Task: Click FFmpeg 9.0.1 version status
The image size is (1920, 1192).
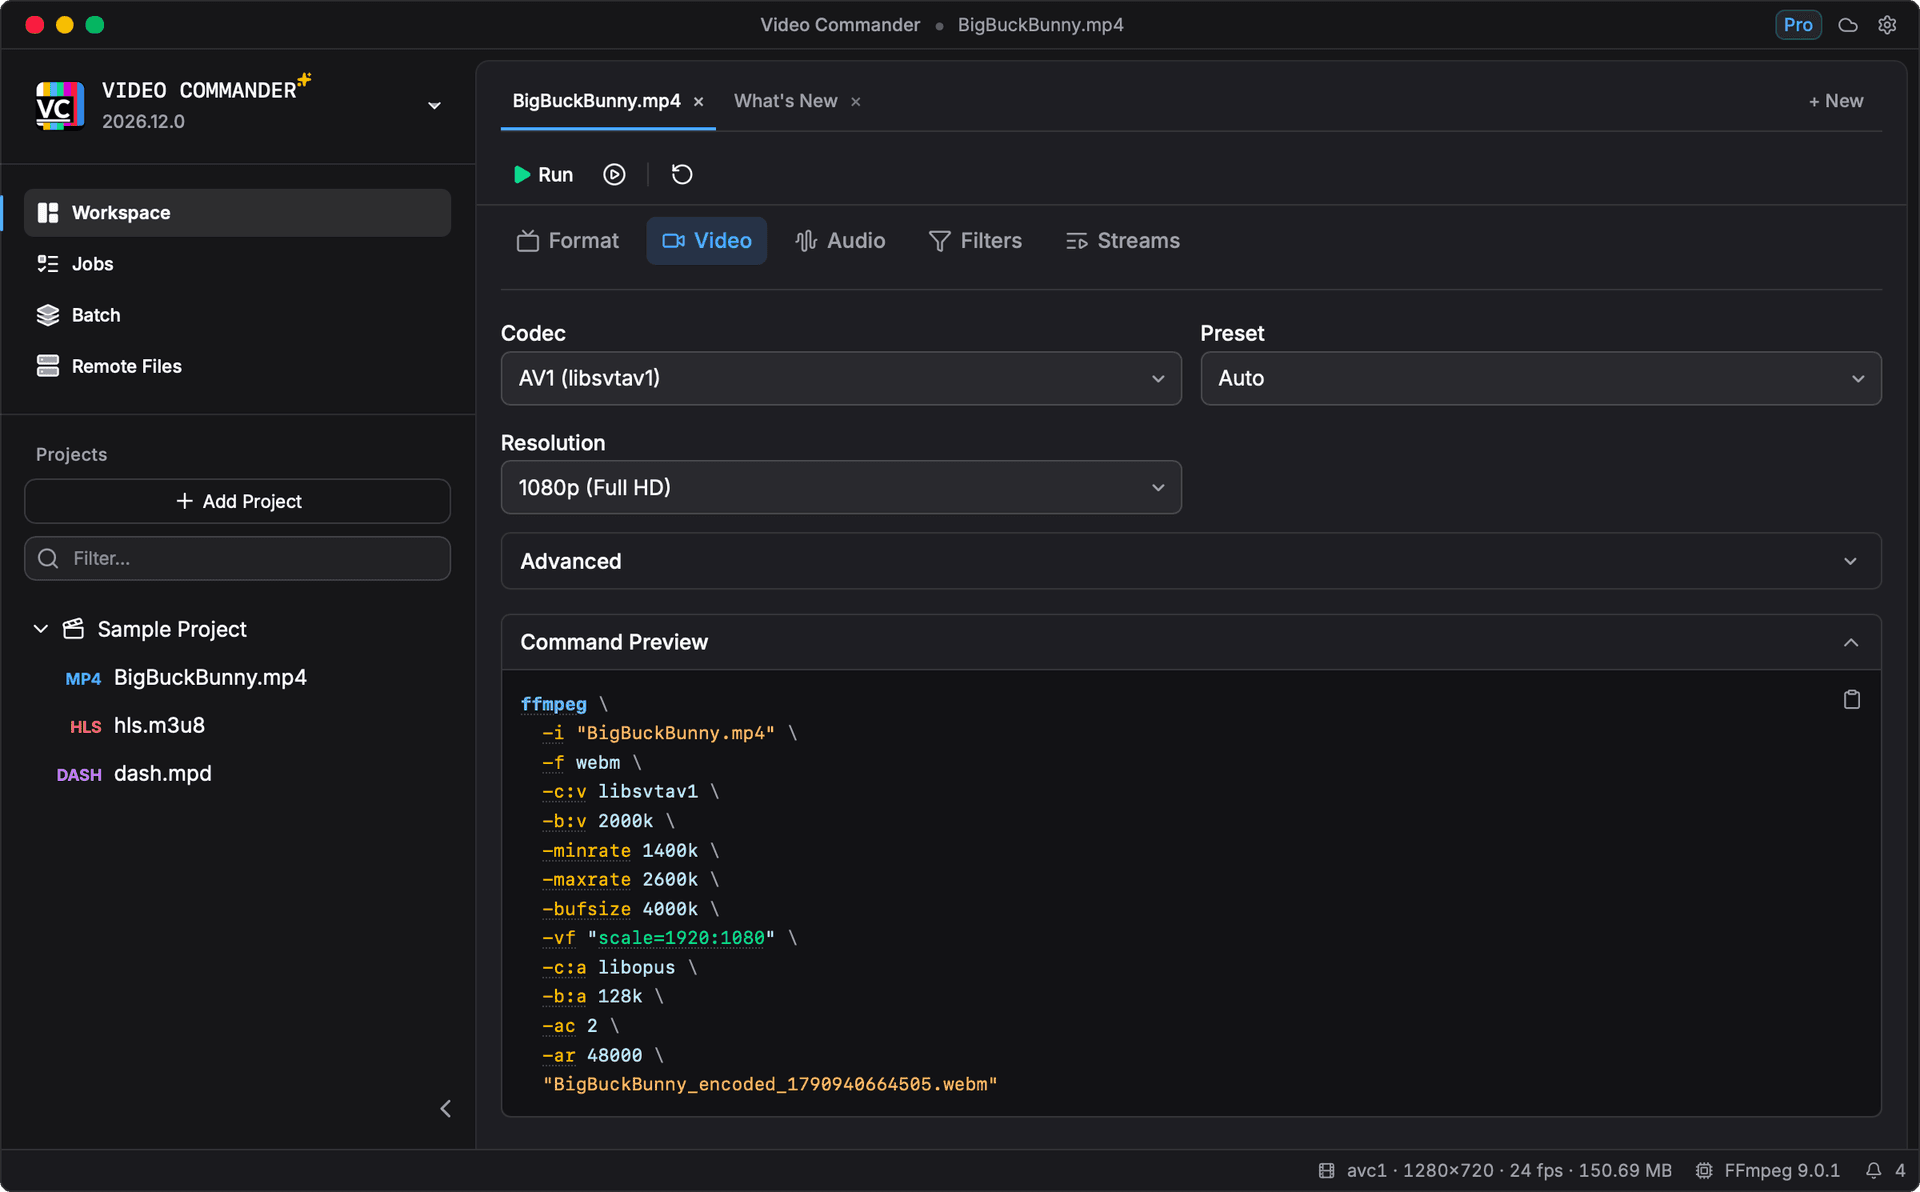Action: (x=1769, y=1170)
